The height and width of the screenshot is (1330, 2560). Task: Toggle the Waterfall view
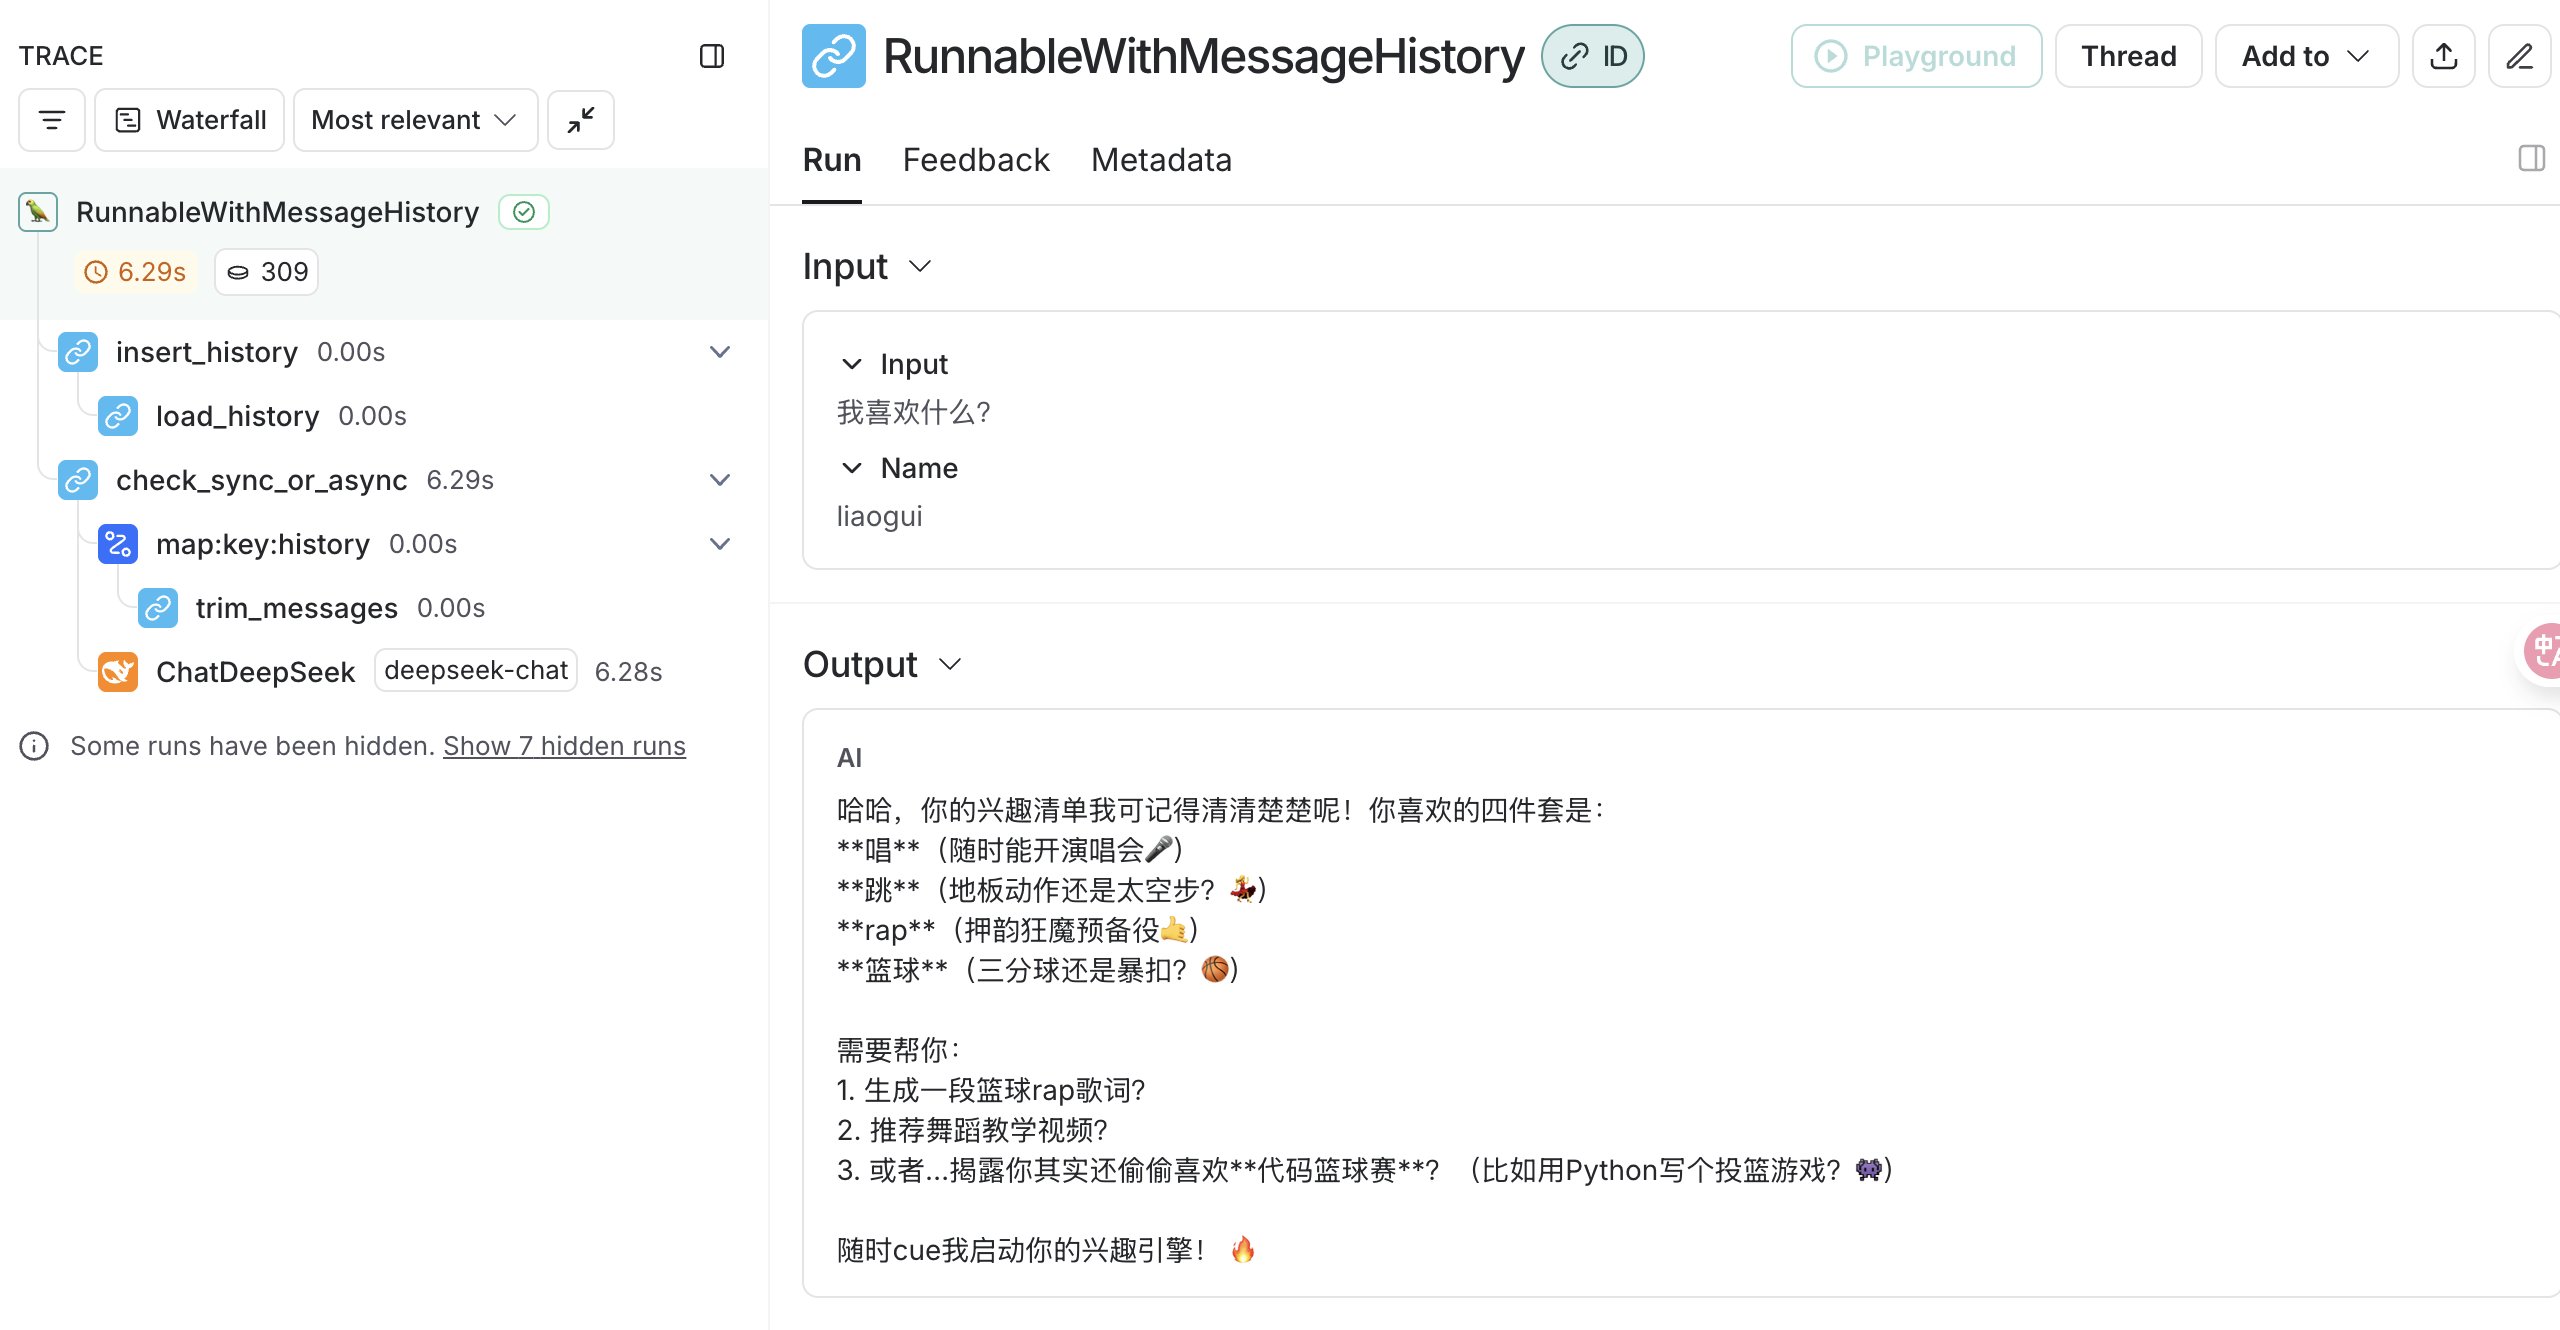(x=190, y=120)
